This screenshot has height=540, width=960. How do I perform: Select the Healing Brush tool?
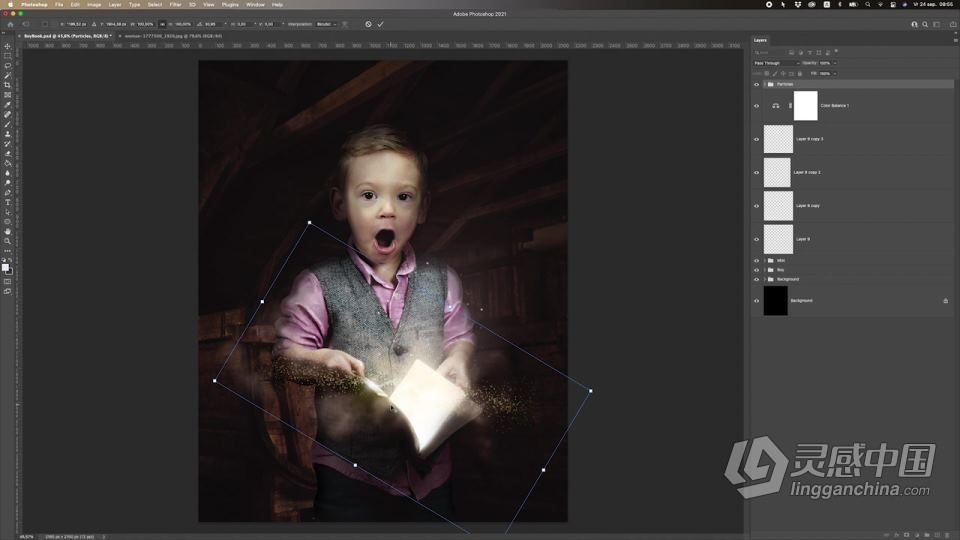pyautogui.click(x=7, y=115)
